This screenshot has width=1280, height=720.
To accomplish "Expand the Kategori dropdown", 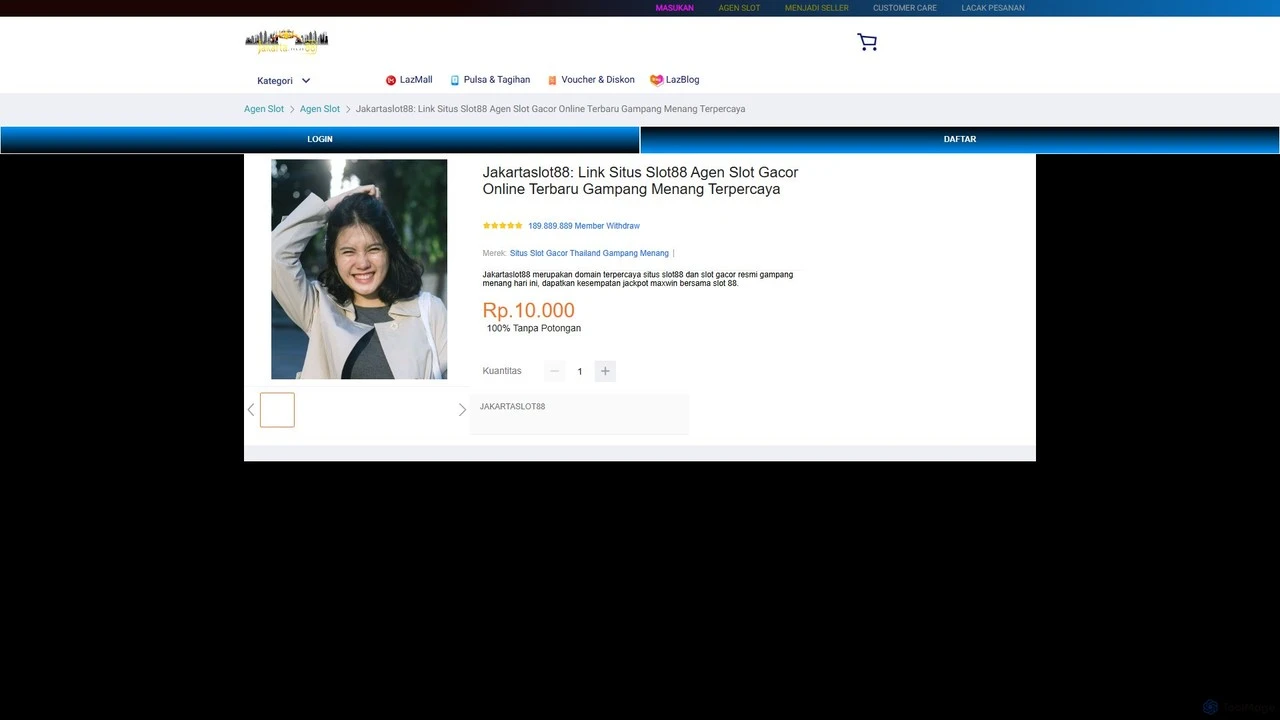I will 284,81.
